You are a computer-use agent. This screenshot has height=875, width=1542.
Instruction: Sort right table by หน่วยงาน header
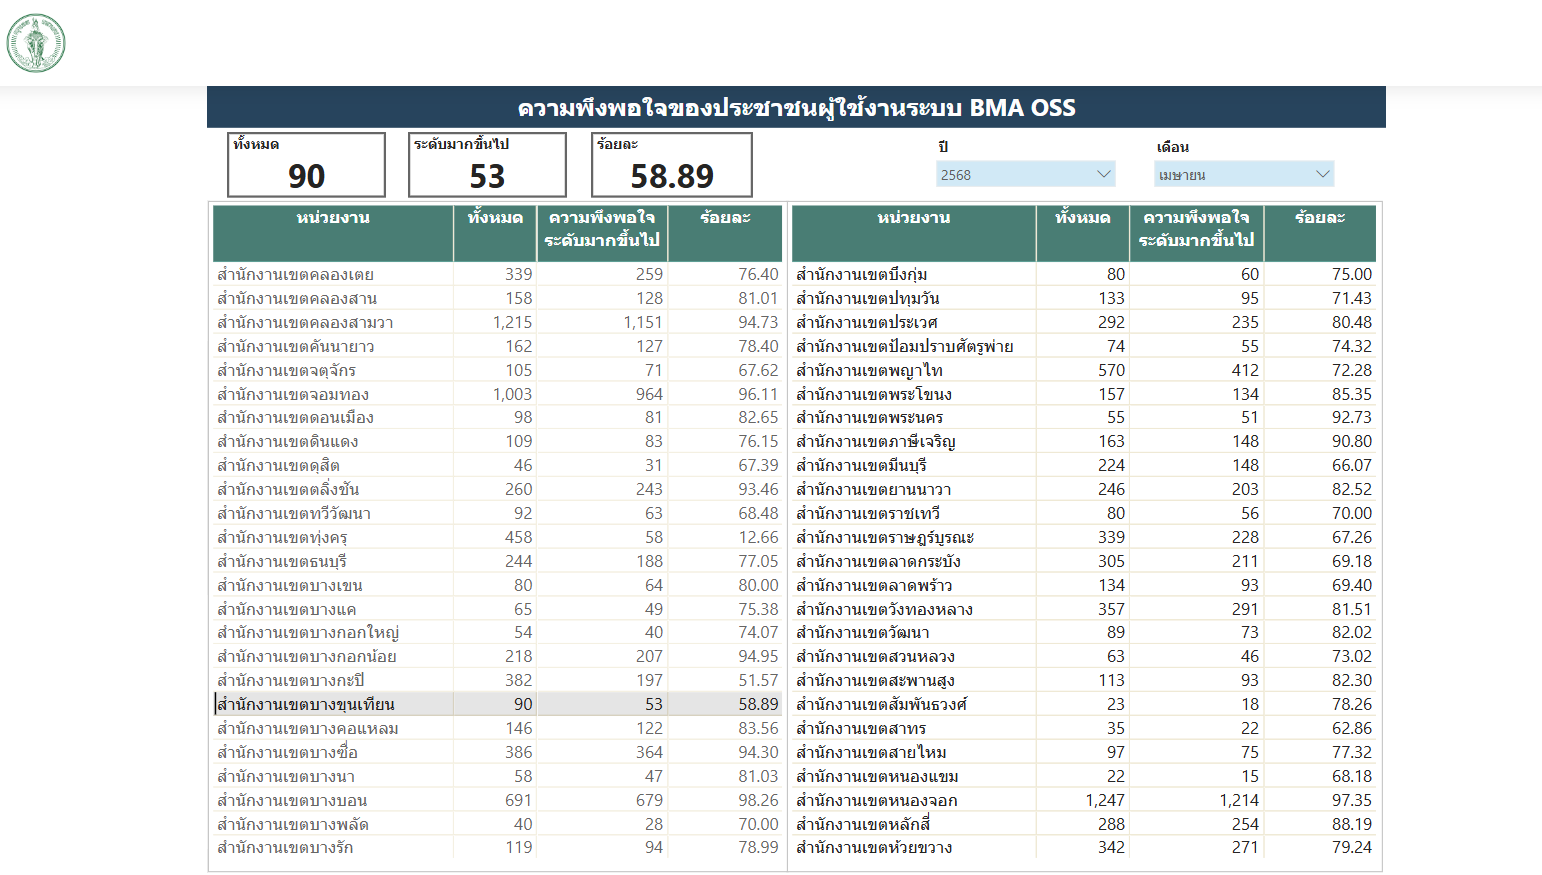tap(913, 233)
